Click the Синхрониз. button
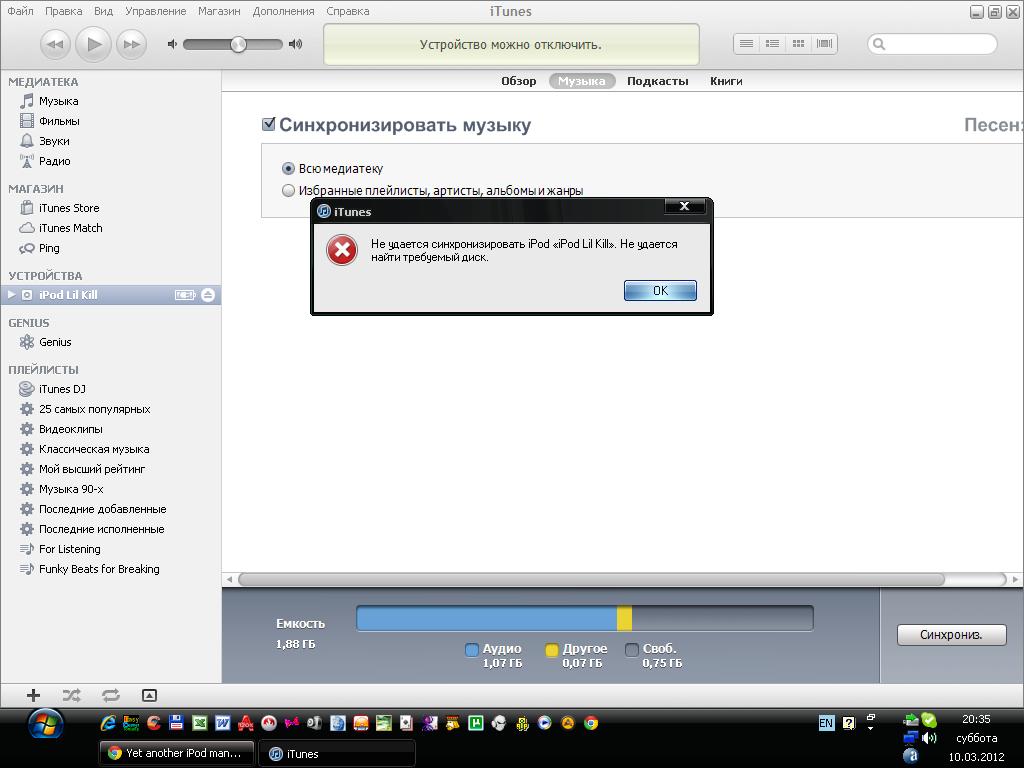This screenshot has width=1024, height=768. coord(952,635)
